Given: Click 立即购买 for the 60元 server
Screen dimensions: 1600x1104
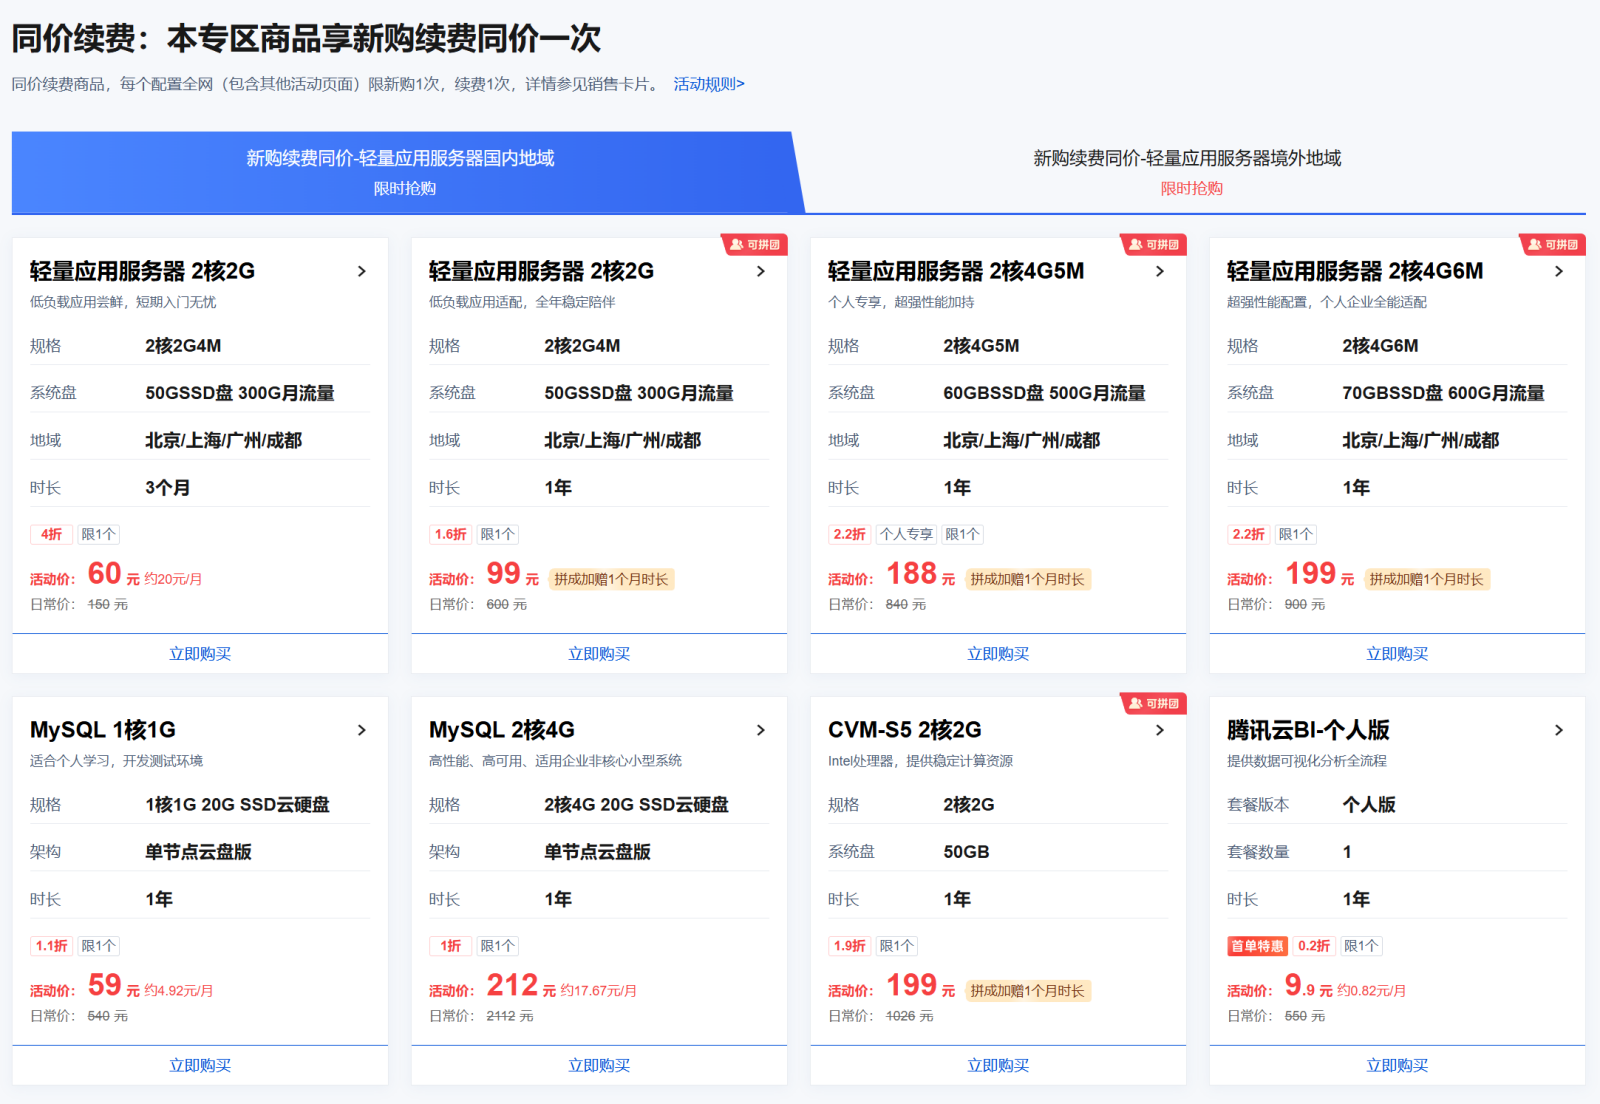Looking at the screenshot, I should click(x=200, y=654).
